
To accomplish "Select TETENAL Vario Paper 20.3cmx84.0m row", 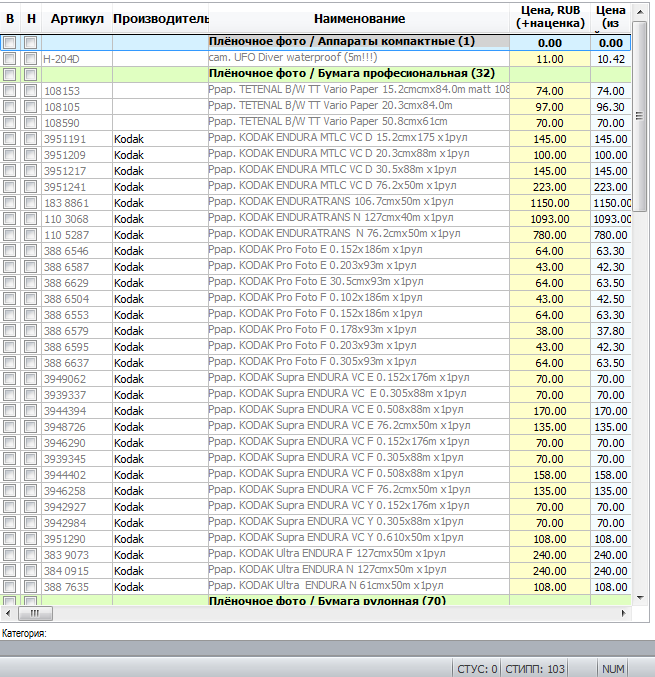I will (x=315, y=106).
